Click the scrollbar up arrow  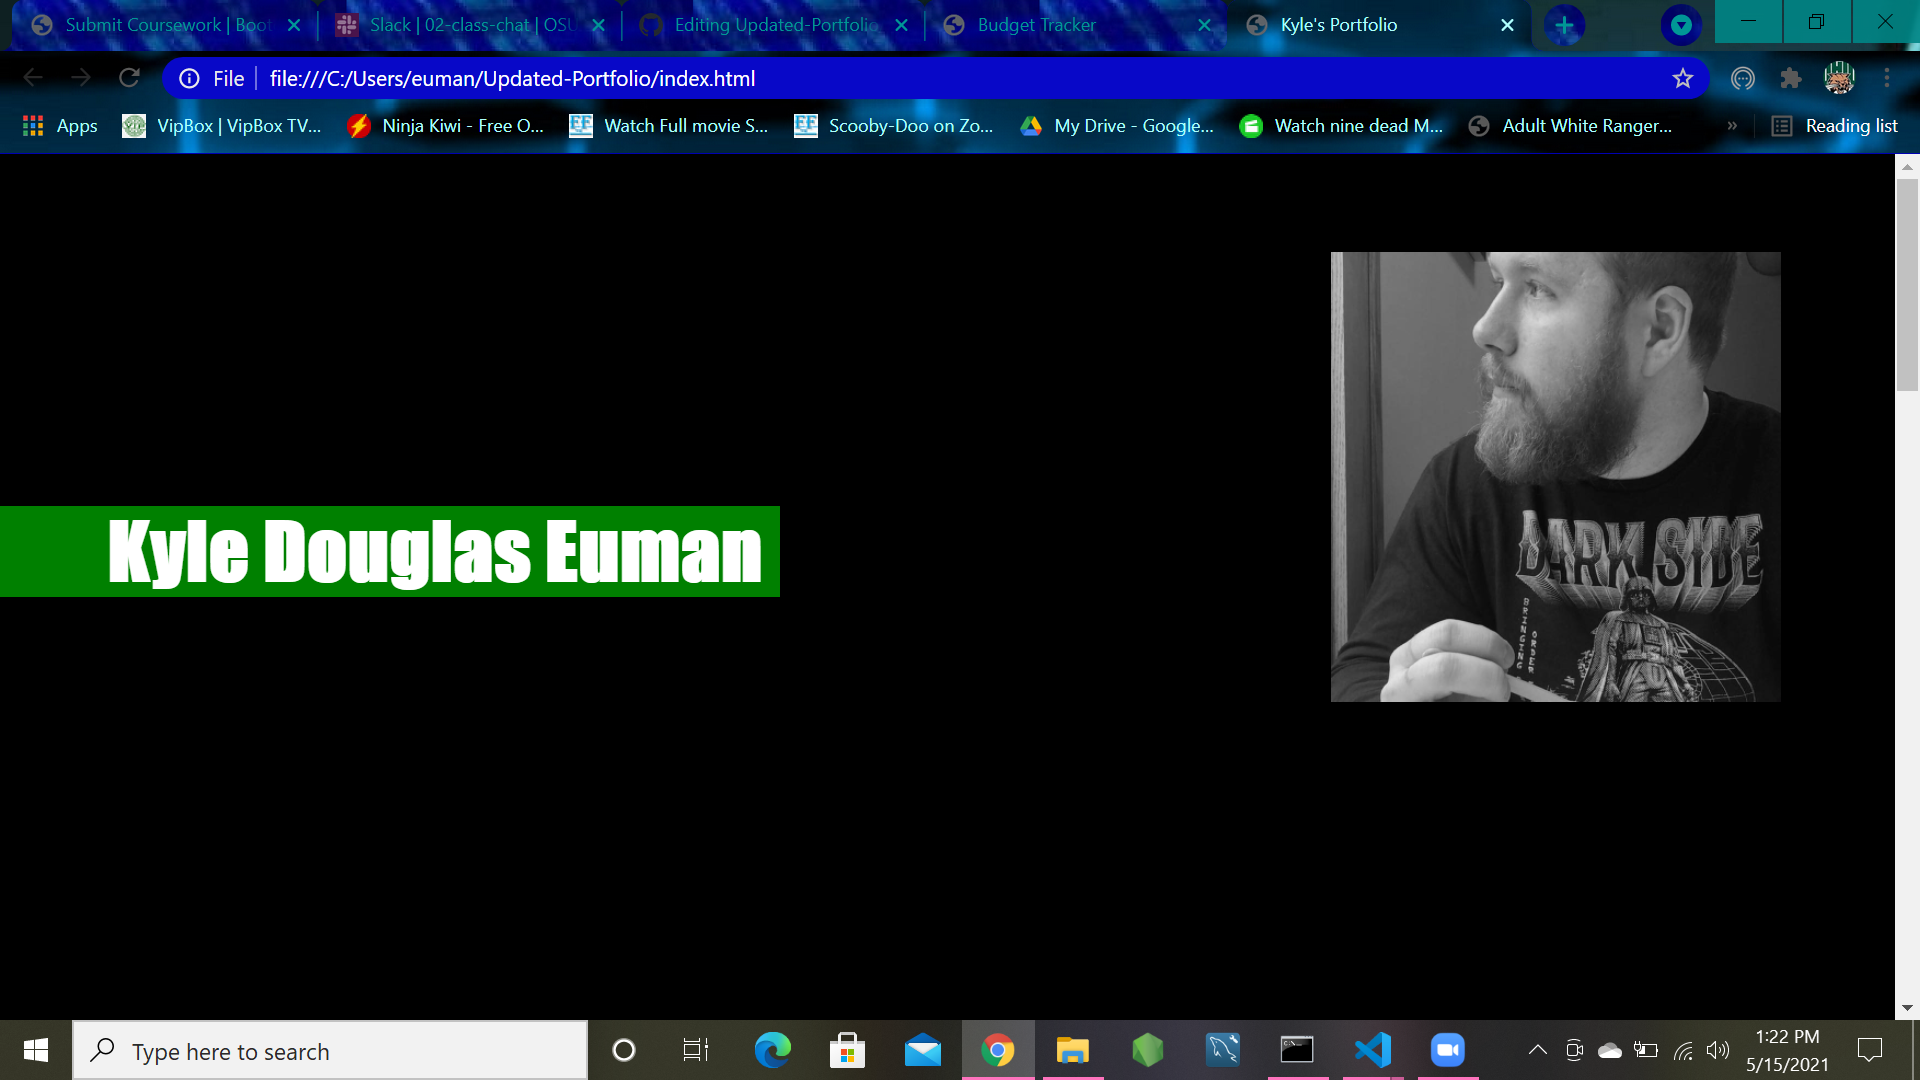[1907, 166]
